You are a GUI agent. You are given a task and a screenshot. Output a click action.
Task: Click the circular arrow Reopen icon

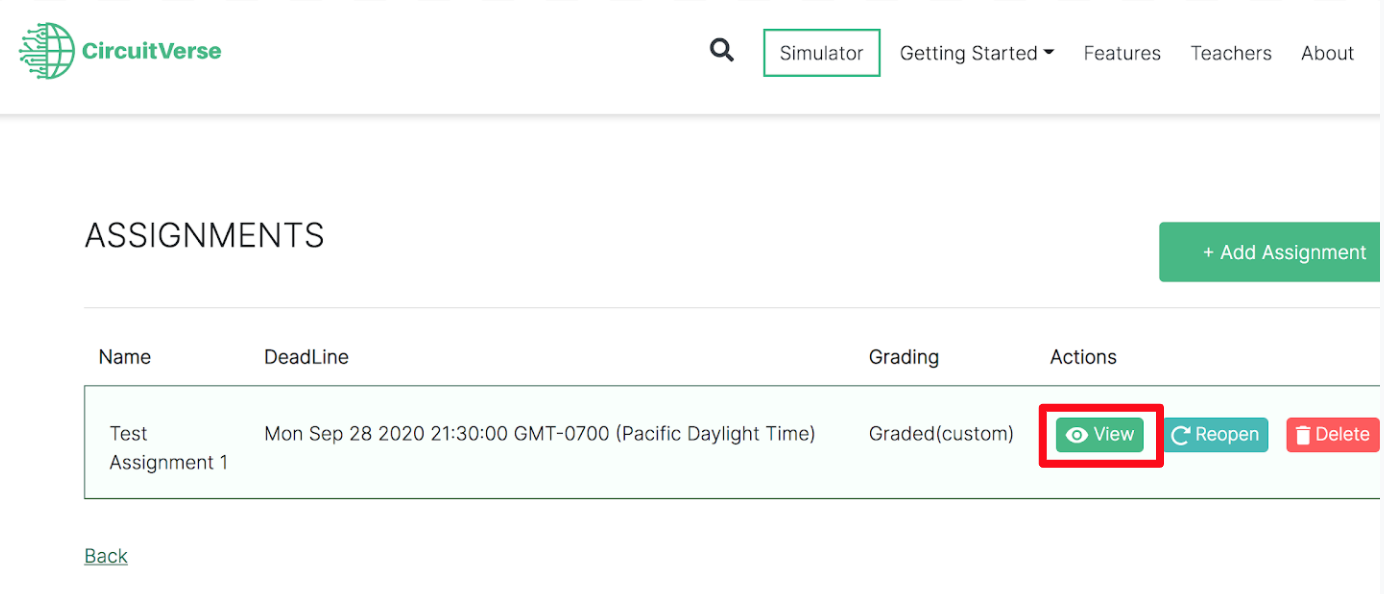click(1181, 435)
